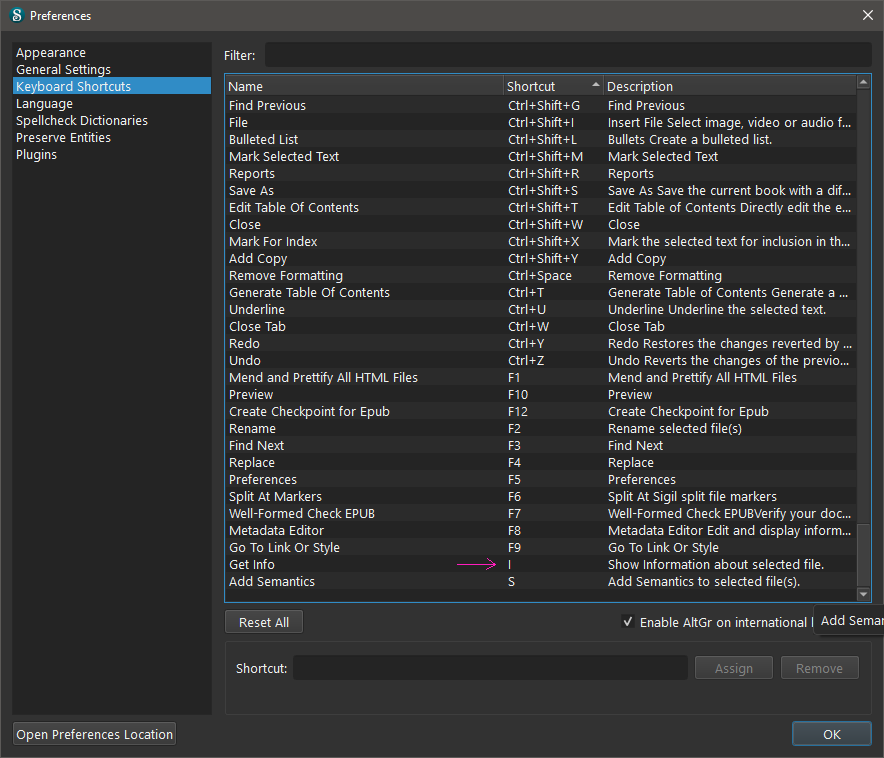The image size is (884, 758).
Task: Select the Add Copy row
Action: (x=541, y=258)
